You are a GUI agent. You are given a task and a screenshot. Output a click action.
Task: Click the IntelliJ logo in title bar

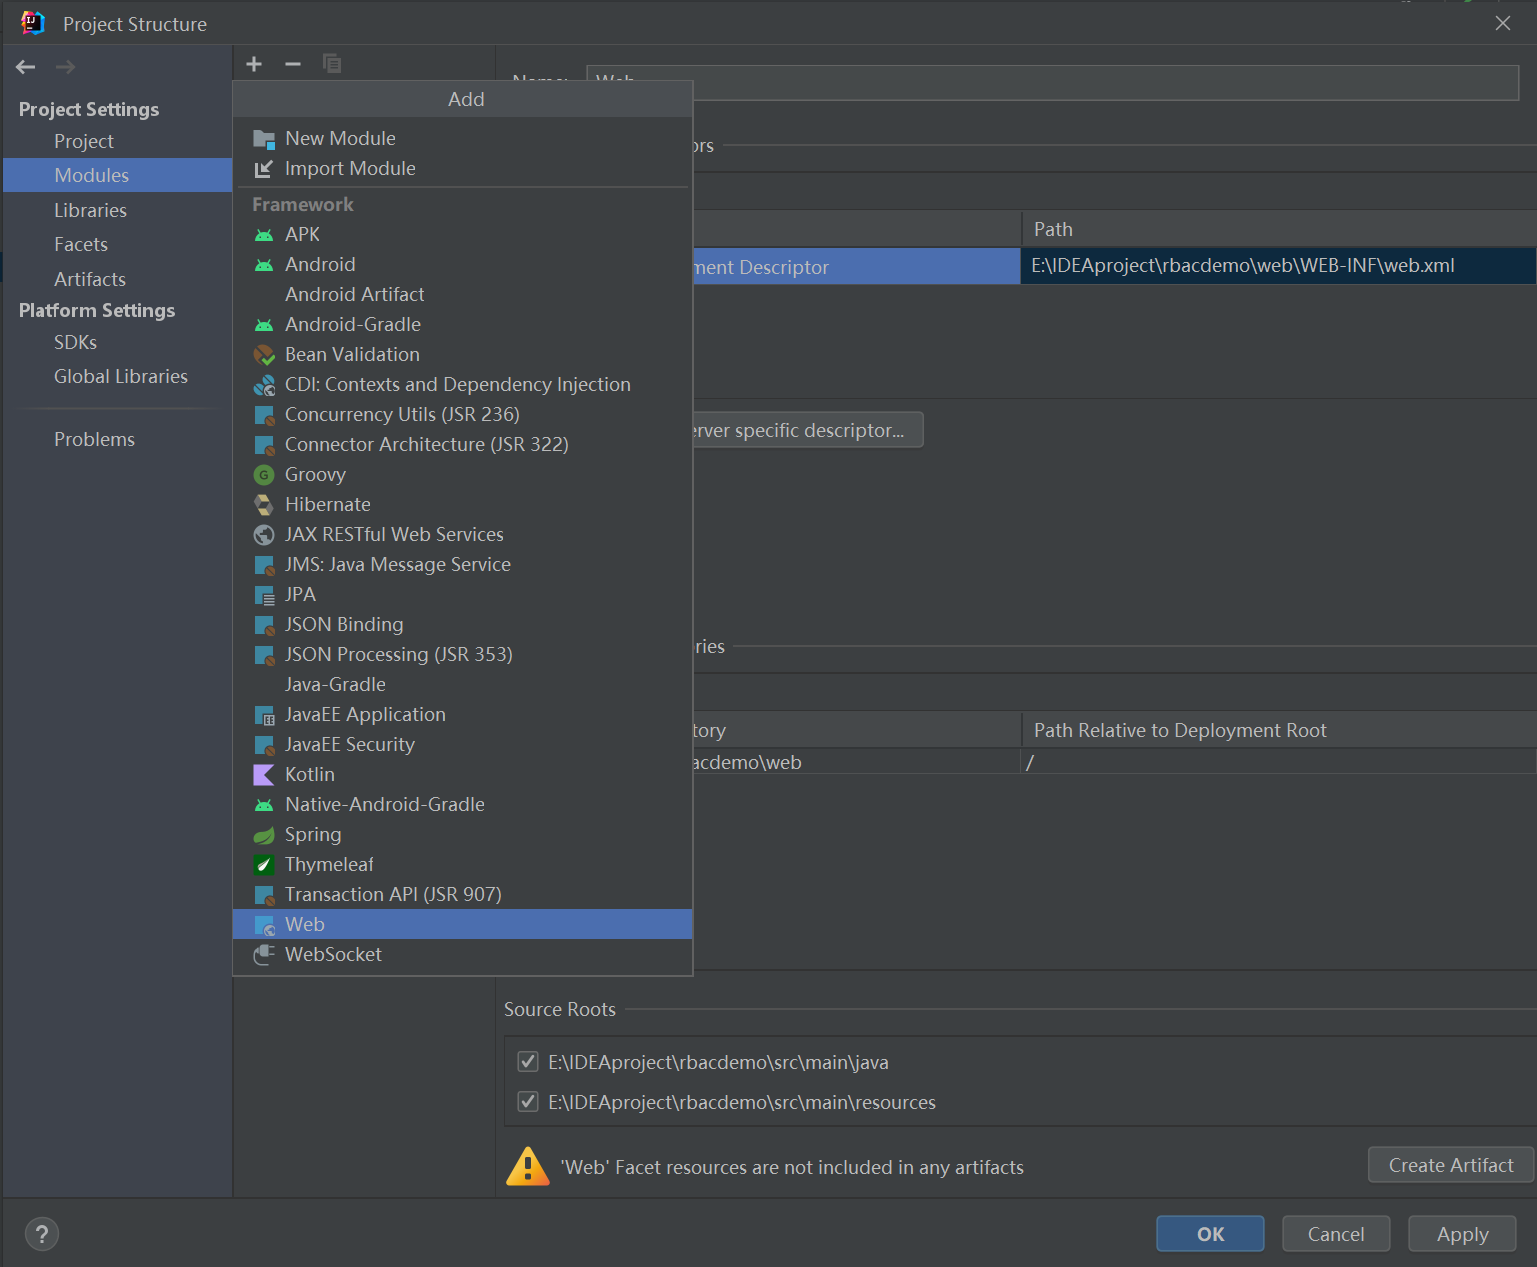coord(33,23)
